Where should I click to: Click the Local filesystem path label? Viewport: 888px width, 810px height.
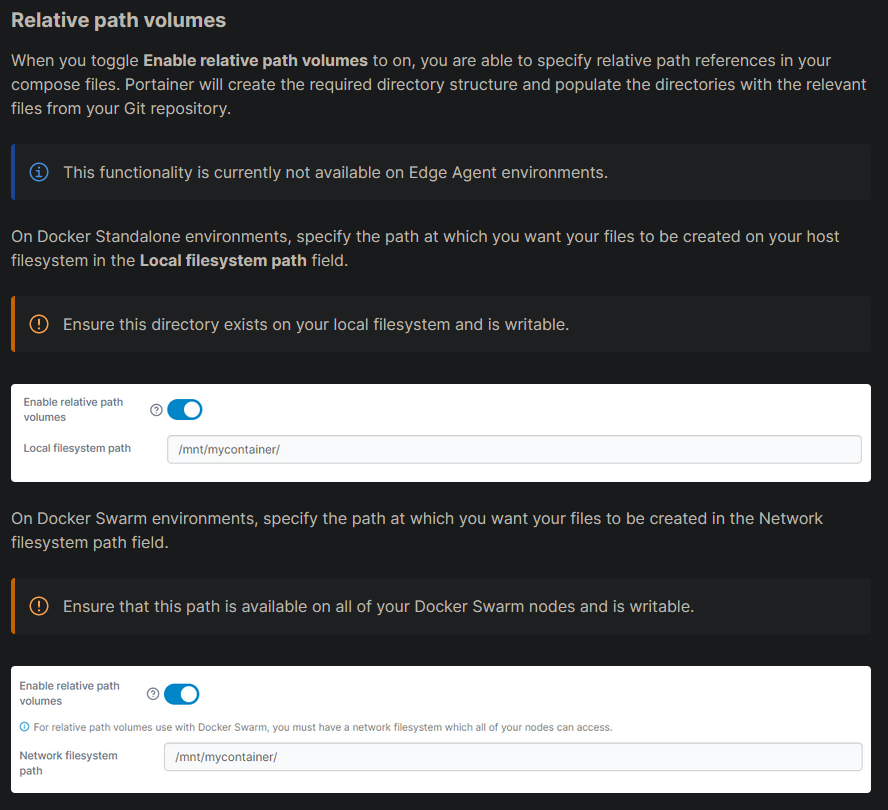pos(77,448)
